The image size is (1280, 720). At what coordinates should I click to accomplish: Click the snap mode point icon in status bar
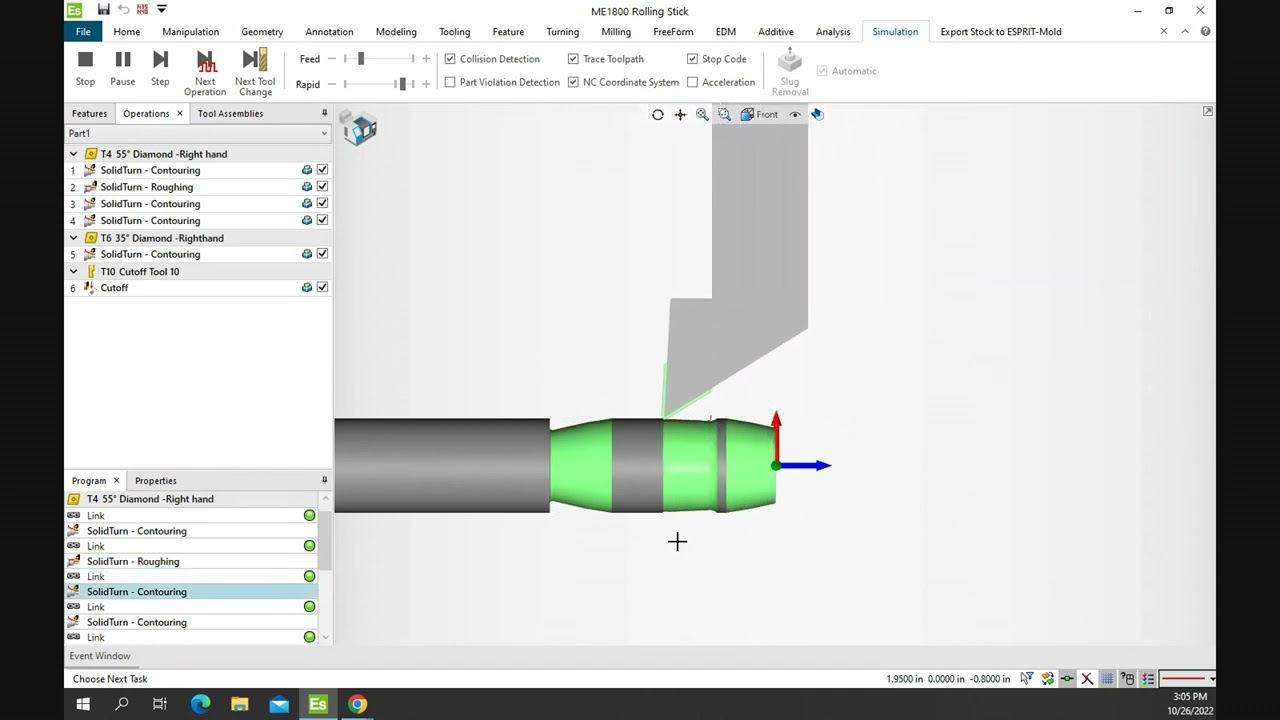click(1067, 679)
